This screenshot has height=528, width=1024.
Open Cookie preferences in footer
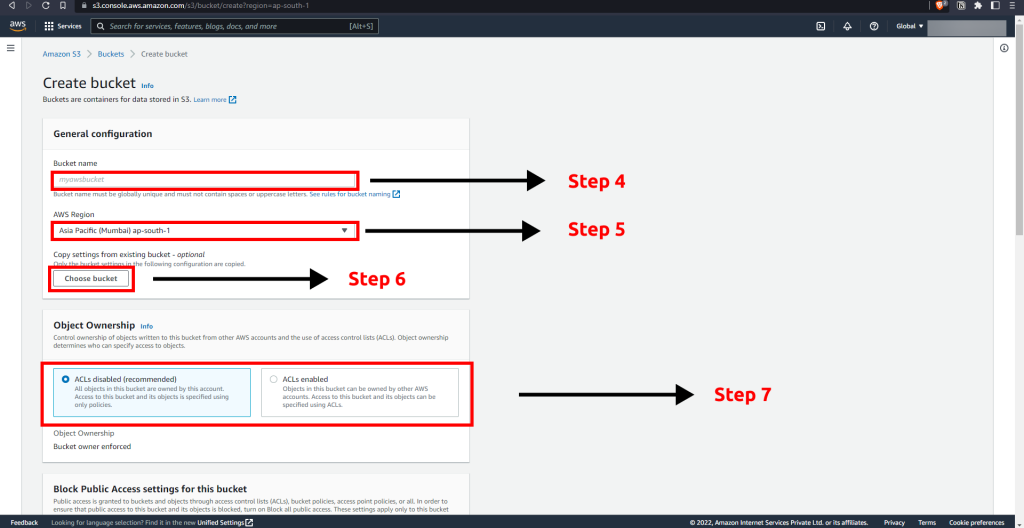click(976, 523)
